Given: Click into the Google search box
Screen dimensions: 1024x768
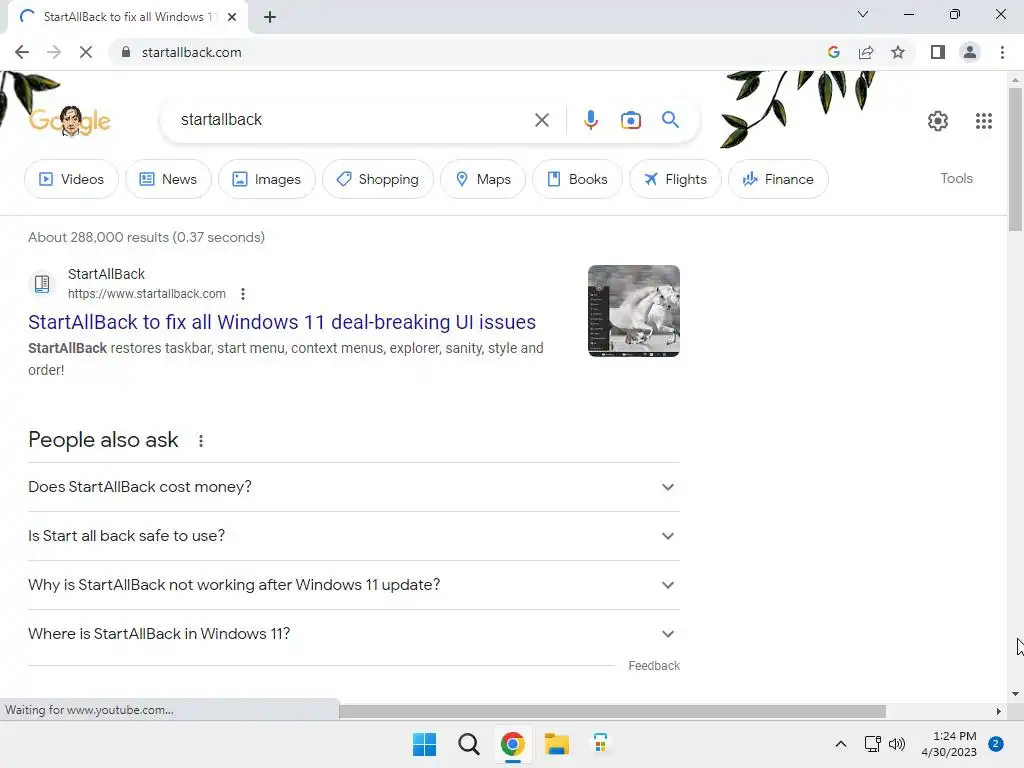Looking at the screenshot, I should (353, 120).
